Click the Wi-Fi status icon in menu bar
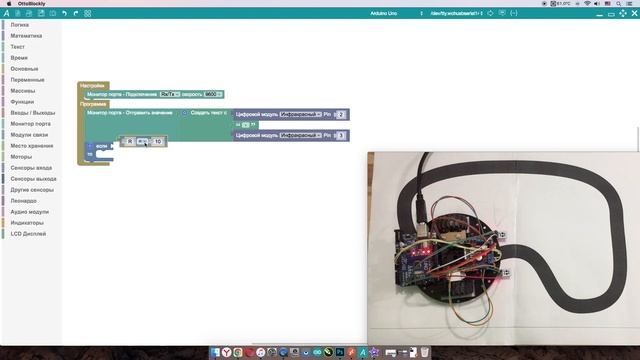 [x=587, y=3]
